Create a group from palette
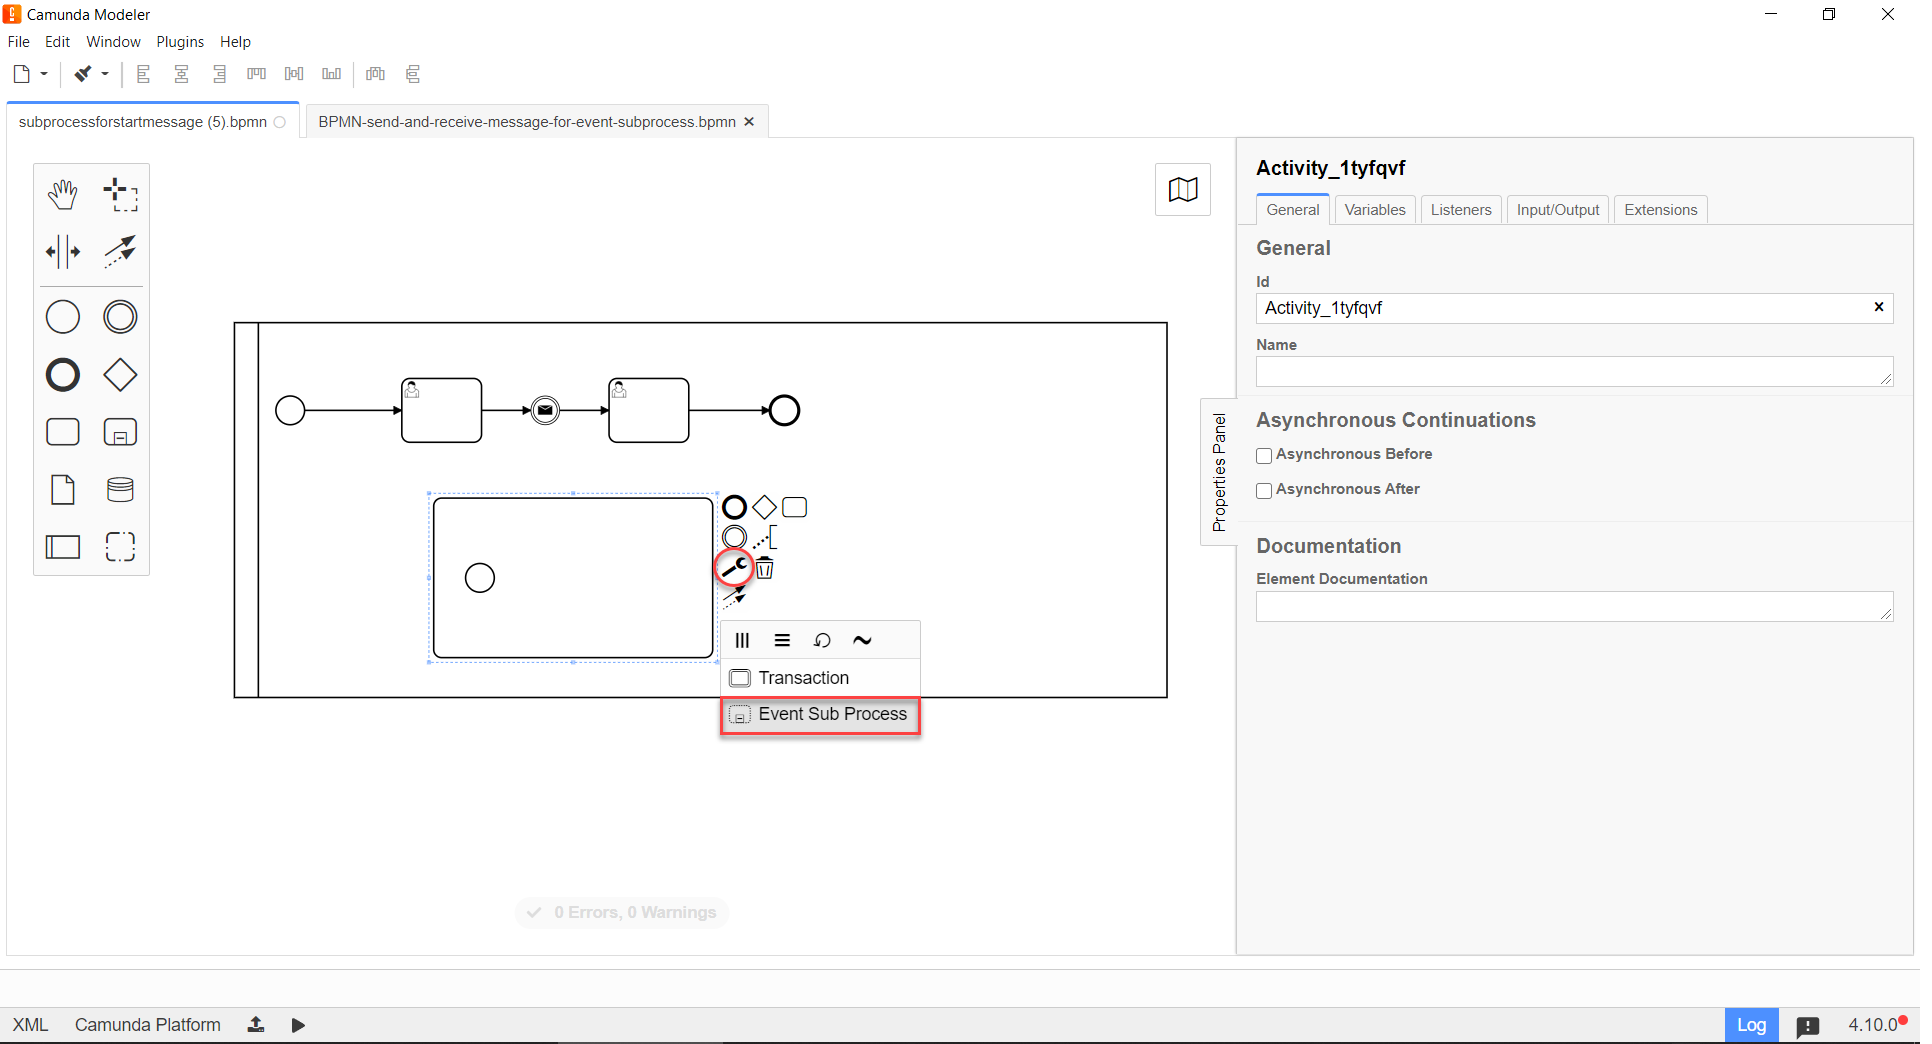The image size is (1932, 1044). click(121, 547)
